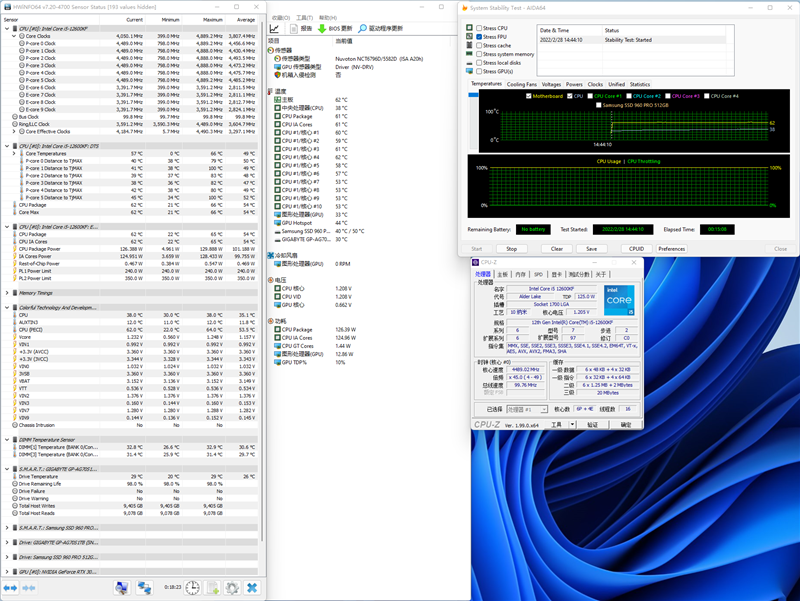The height and width of the screenshot is (601, 800).
Task: Switch to the Voltages tab in AIDA64
Action: click(x=551, y=84)
